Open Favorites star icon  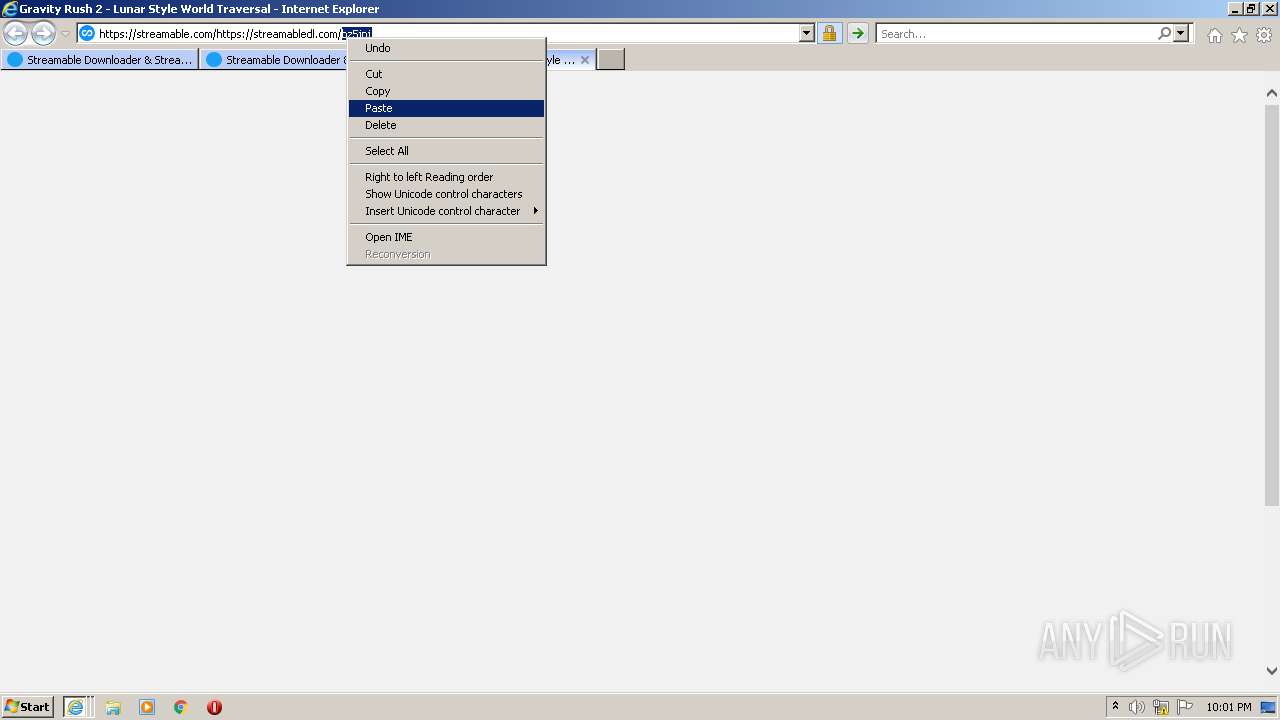pos(1239,35)
